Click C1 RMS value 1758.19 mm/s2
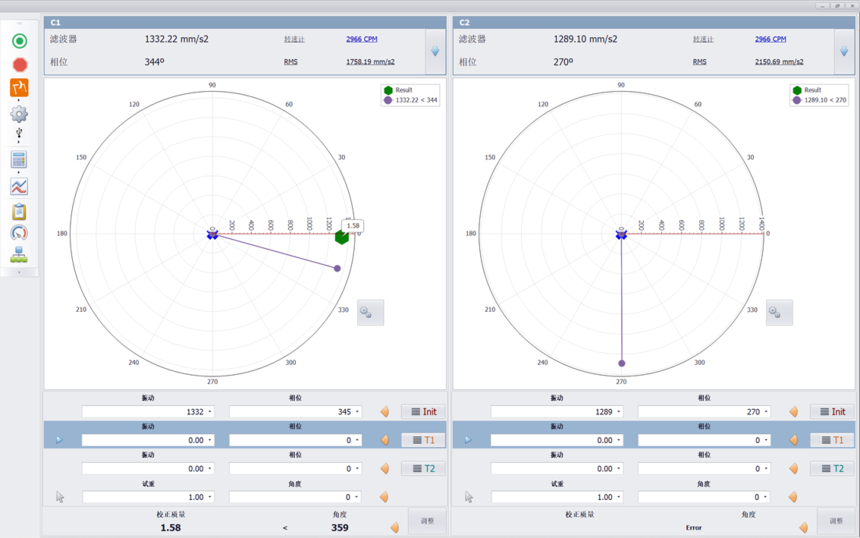This screenshot has height=538, width=860. click(x=370, y=61)
